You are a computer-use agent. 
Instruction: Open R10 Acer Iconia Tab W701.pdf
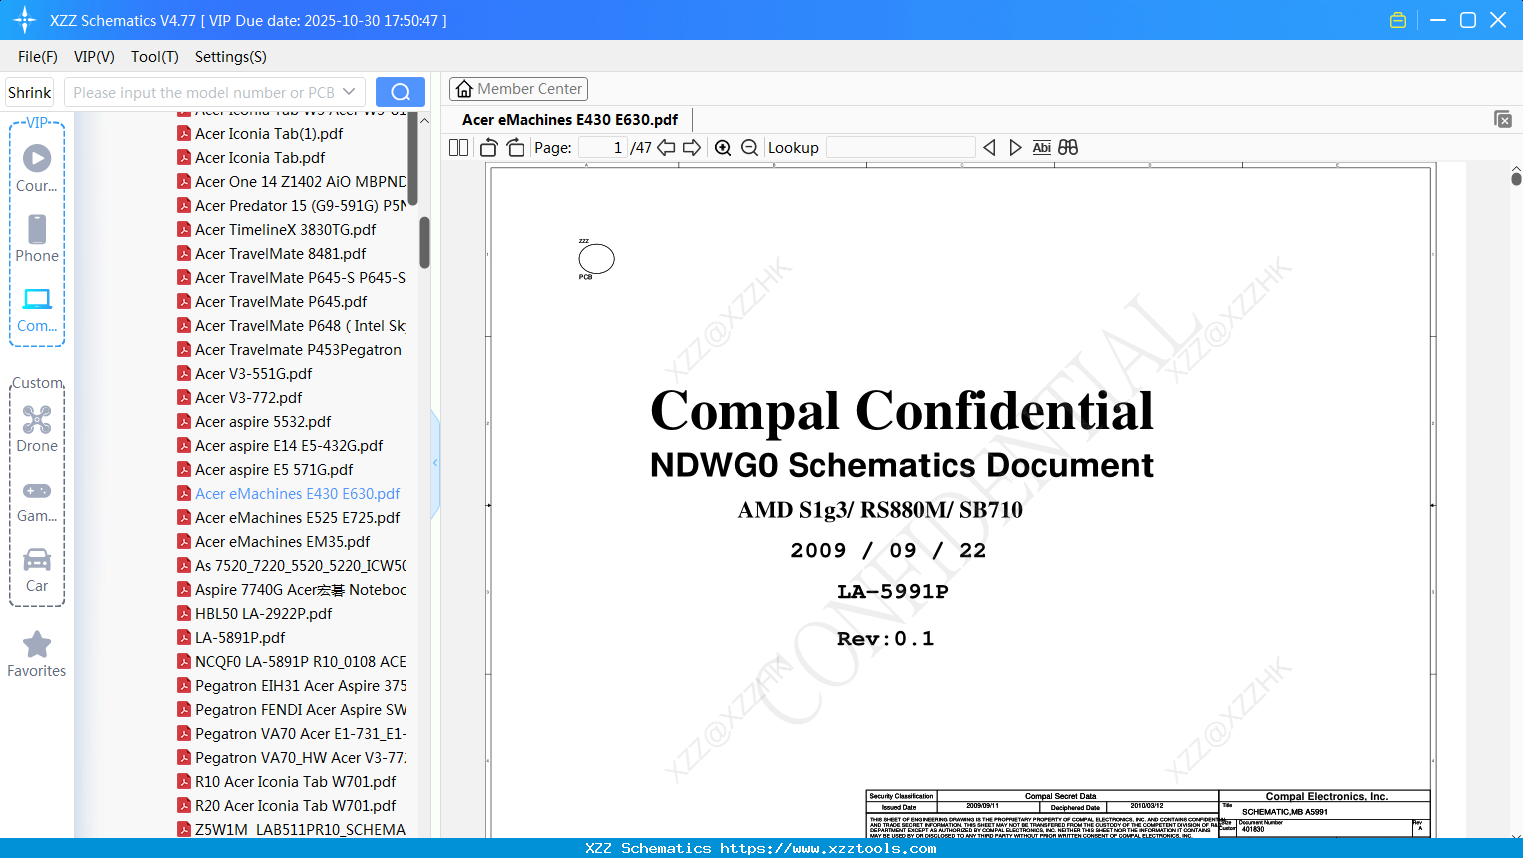click(x=287, y=782)
